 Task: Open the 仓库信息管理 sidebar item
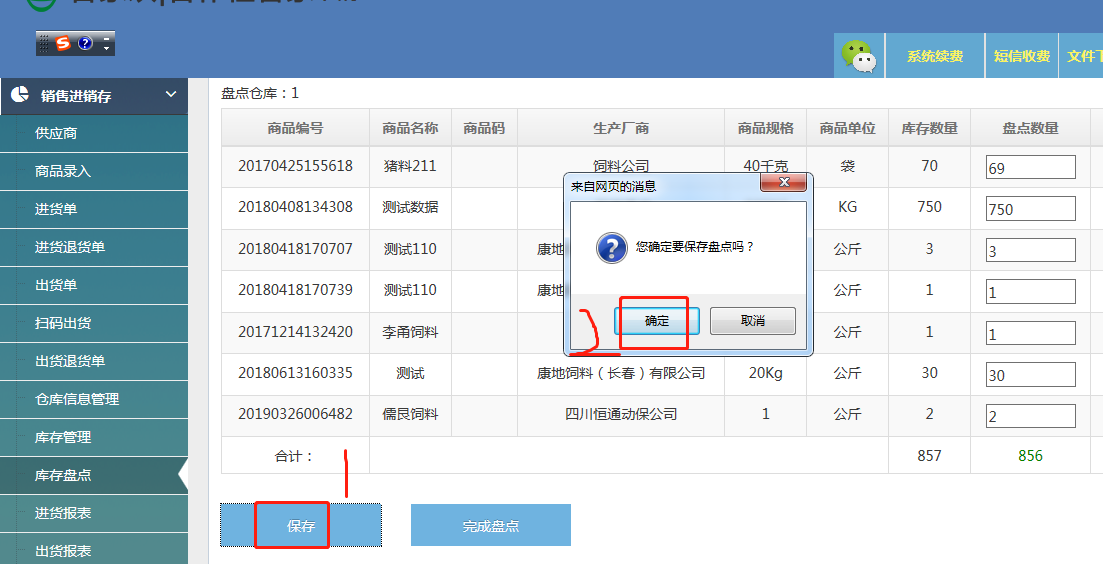pyautogui.click(x=94, y=399)
